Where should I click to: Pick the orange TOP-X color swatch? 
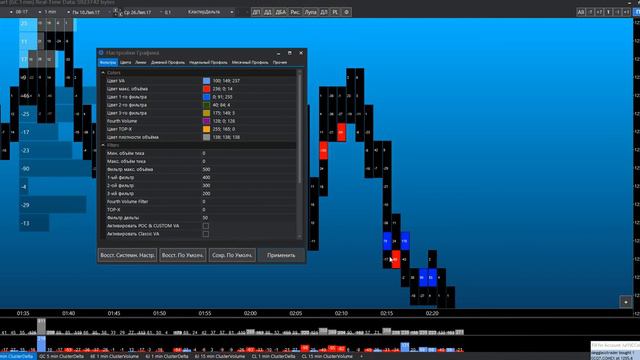[x=207, y=129]
